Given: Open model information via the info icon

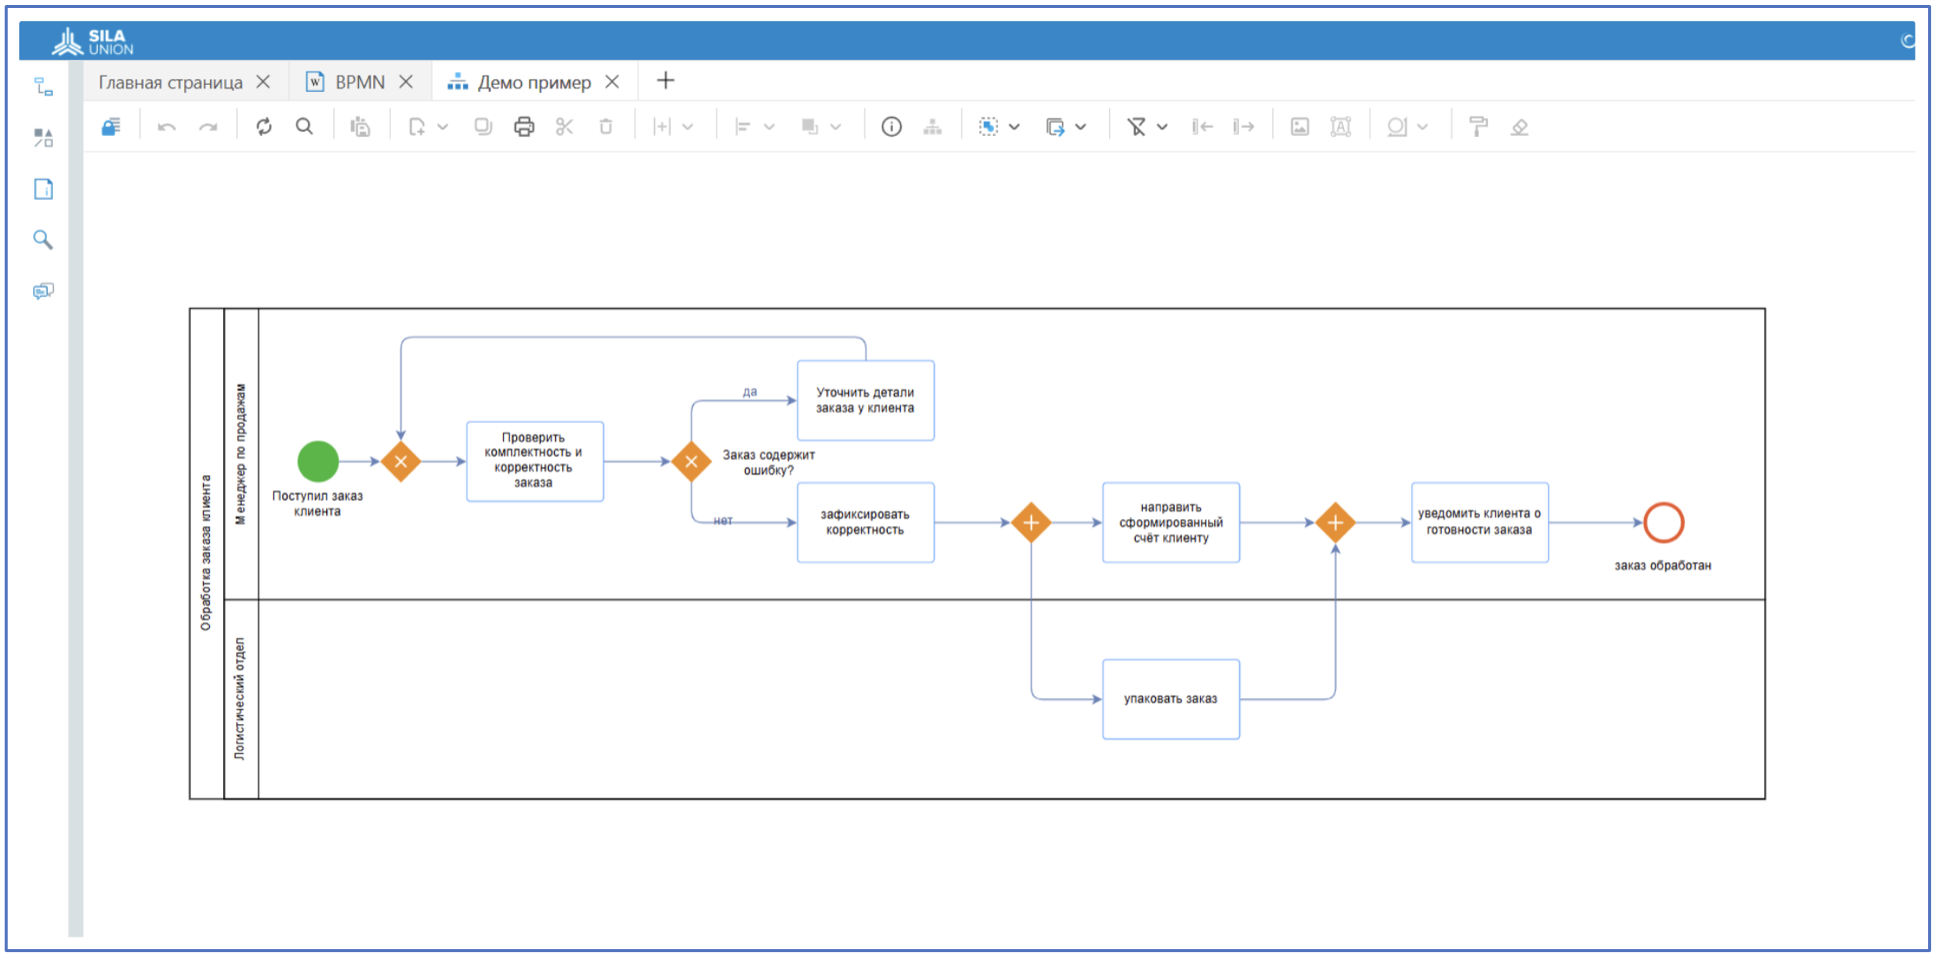Looking at the screenshot, I should (891, 126).
